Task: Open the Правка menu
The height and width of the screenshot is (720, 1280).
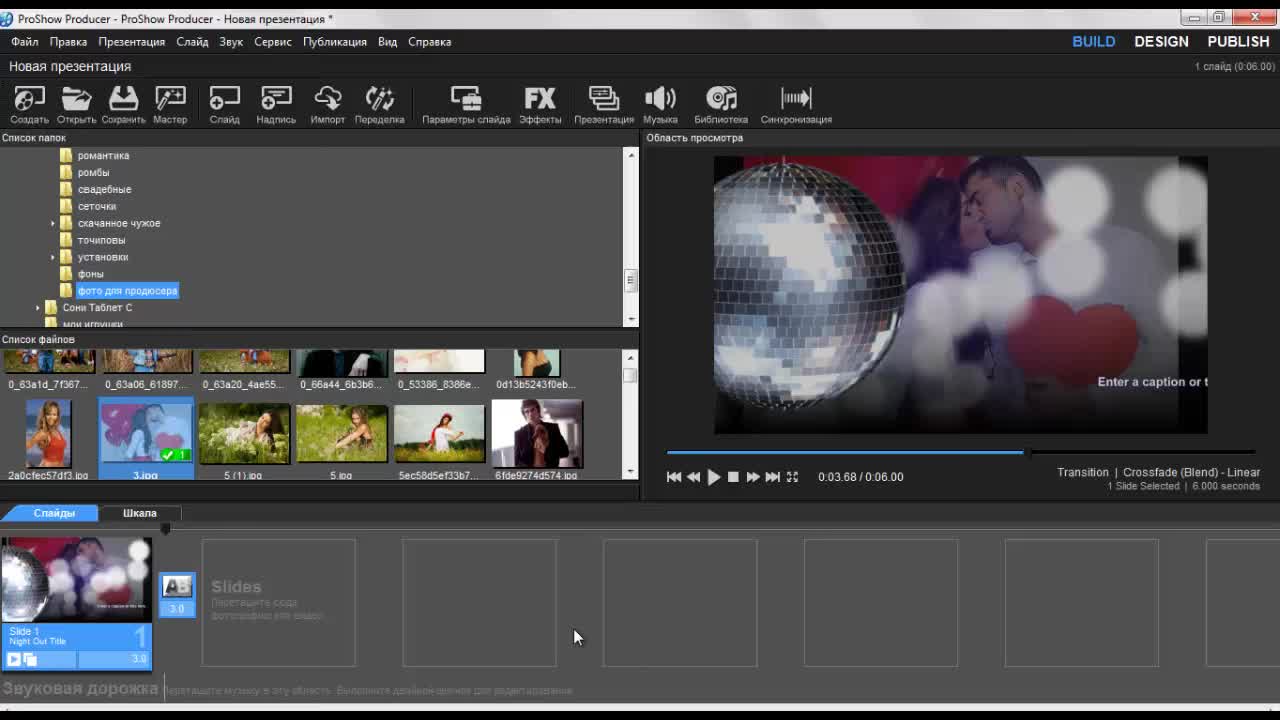Action: [x=68, y=42]
